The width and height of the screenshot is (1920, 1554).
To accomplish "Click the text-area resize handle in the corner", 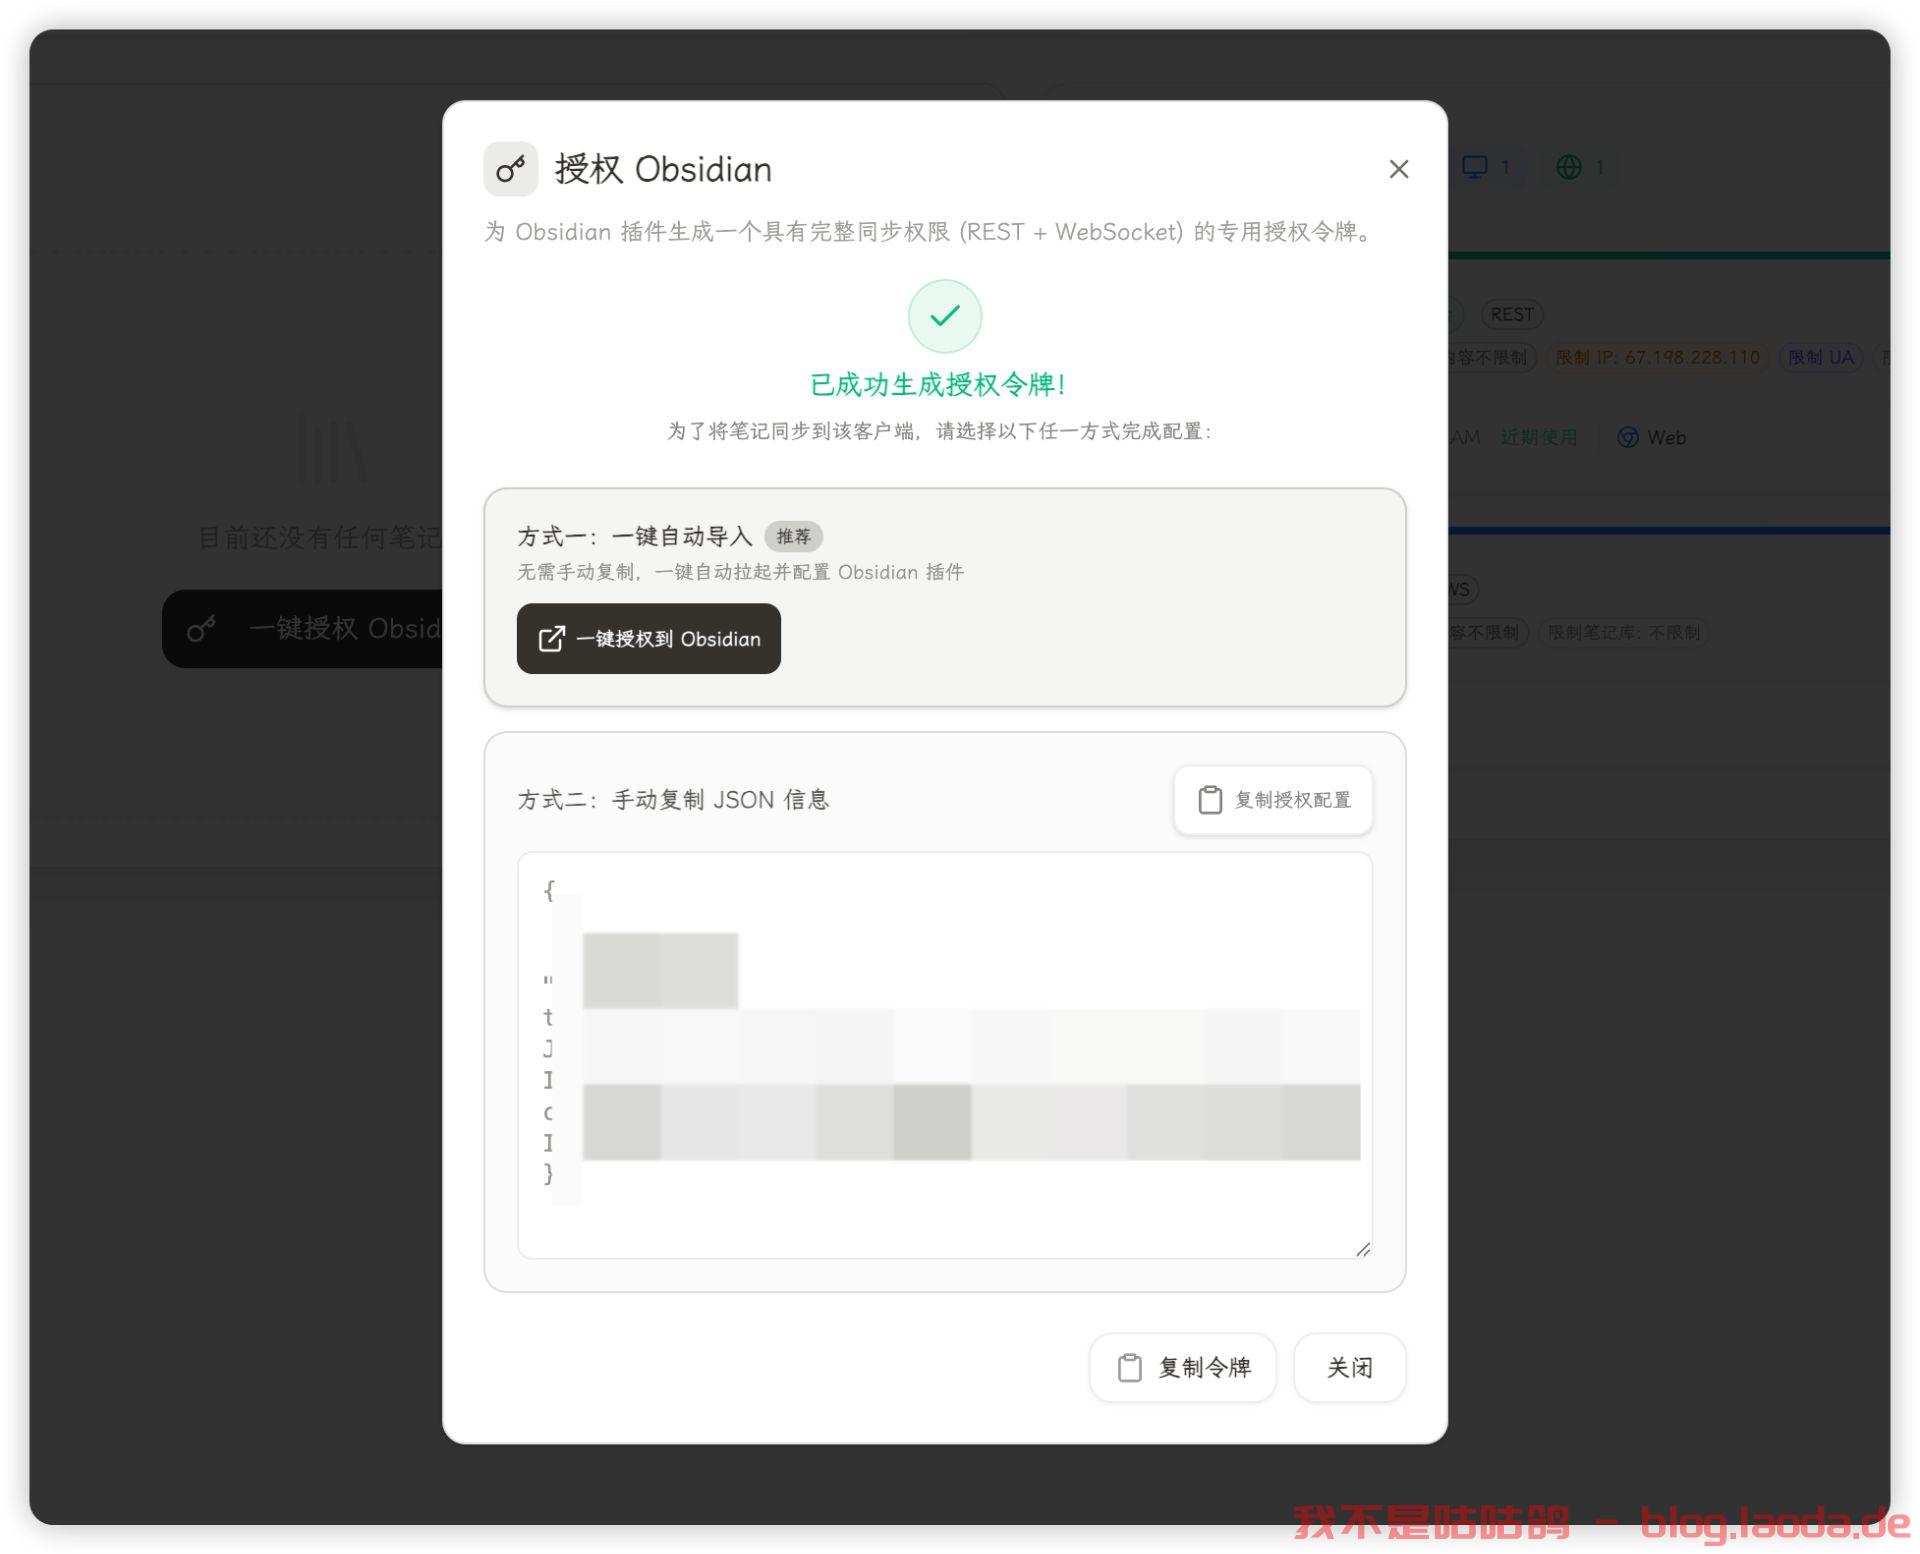I will (1363, 1249).
